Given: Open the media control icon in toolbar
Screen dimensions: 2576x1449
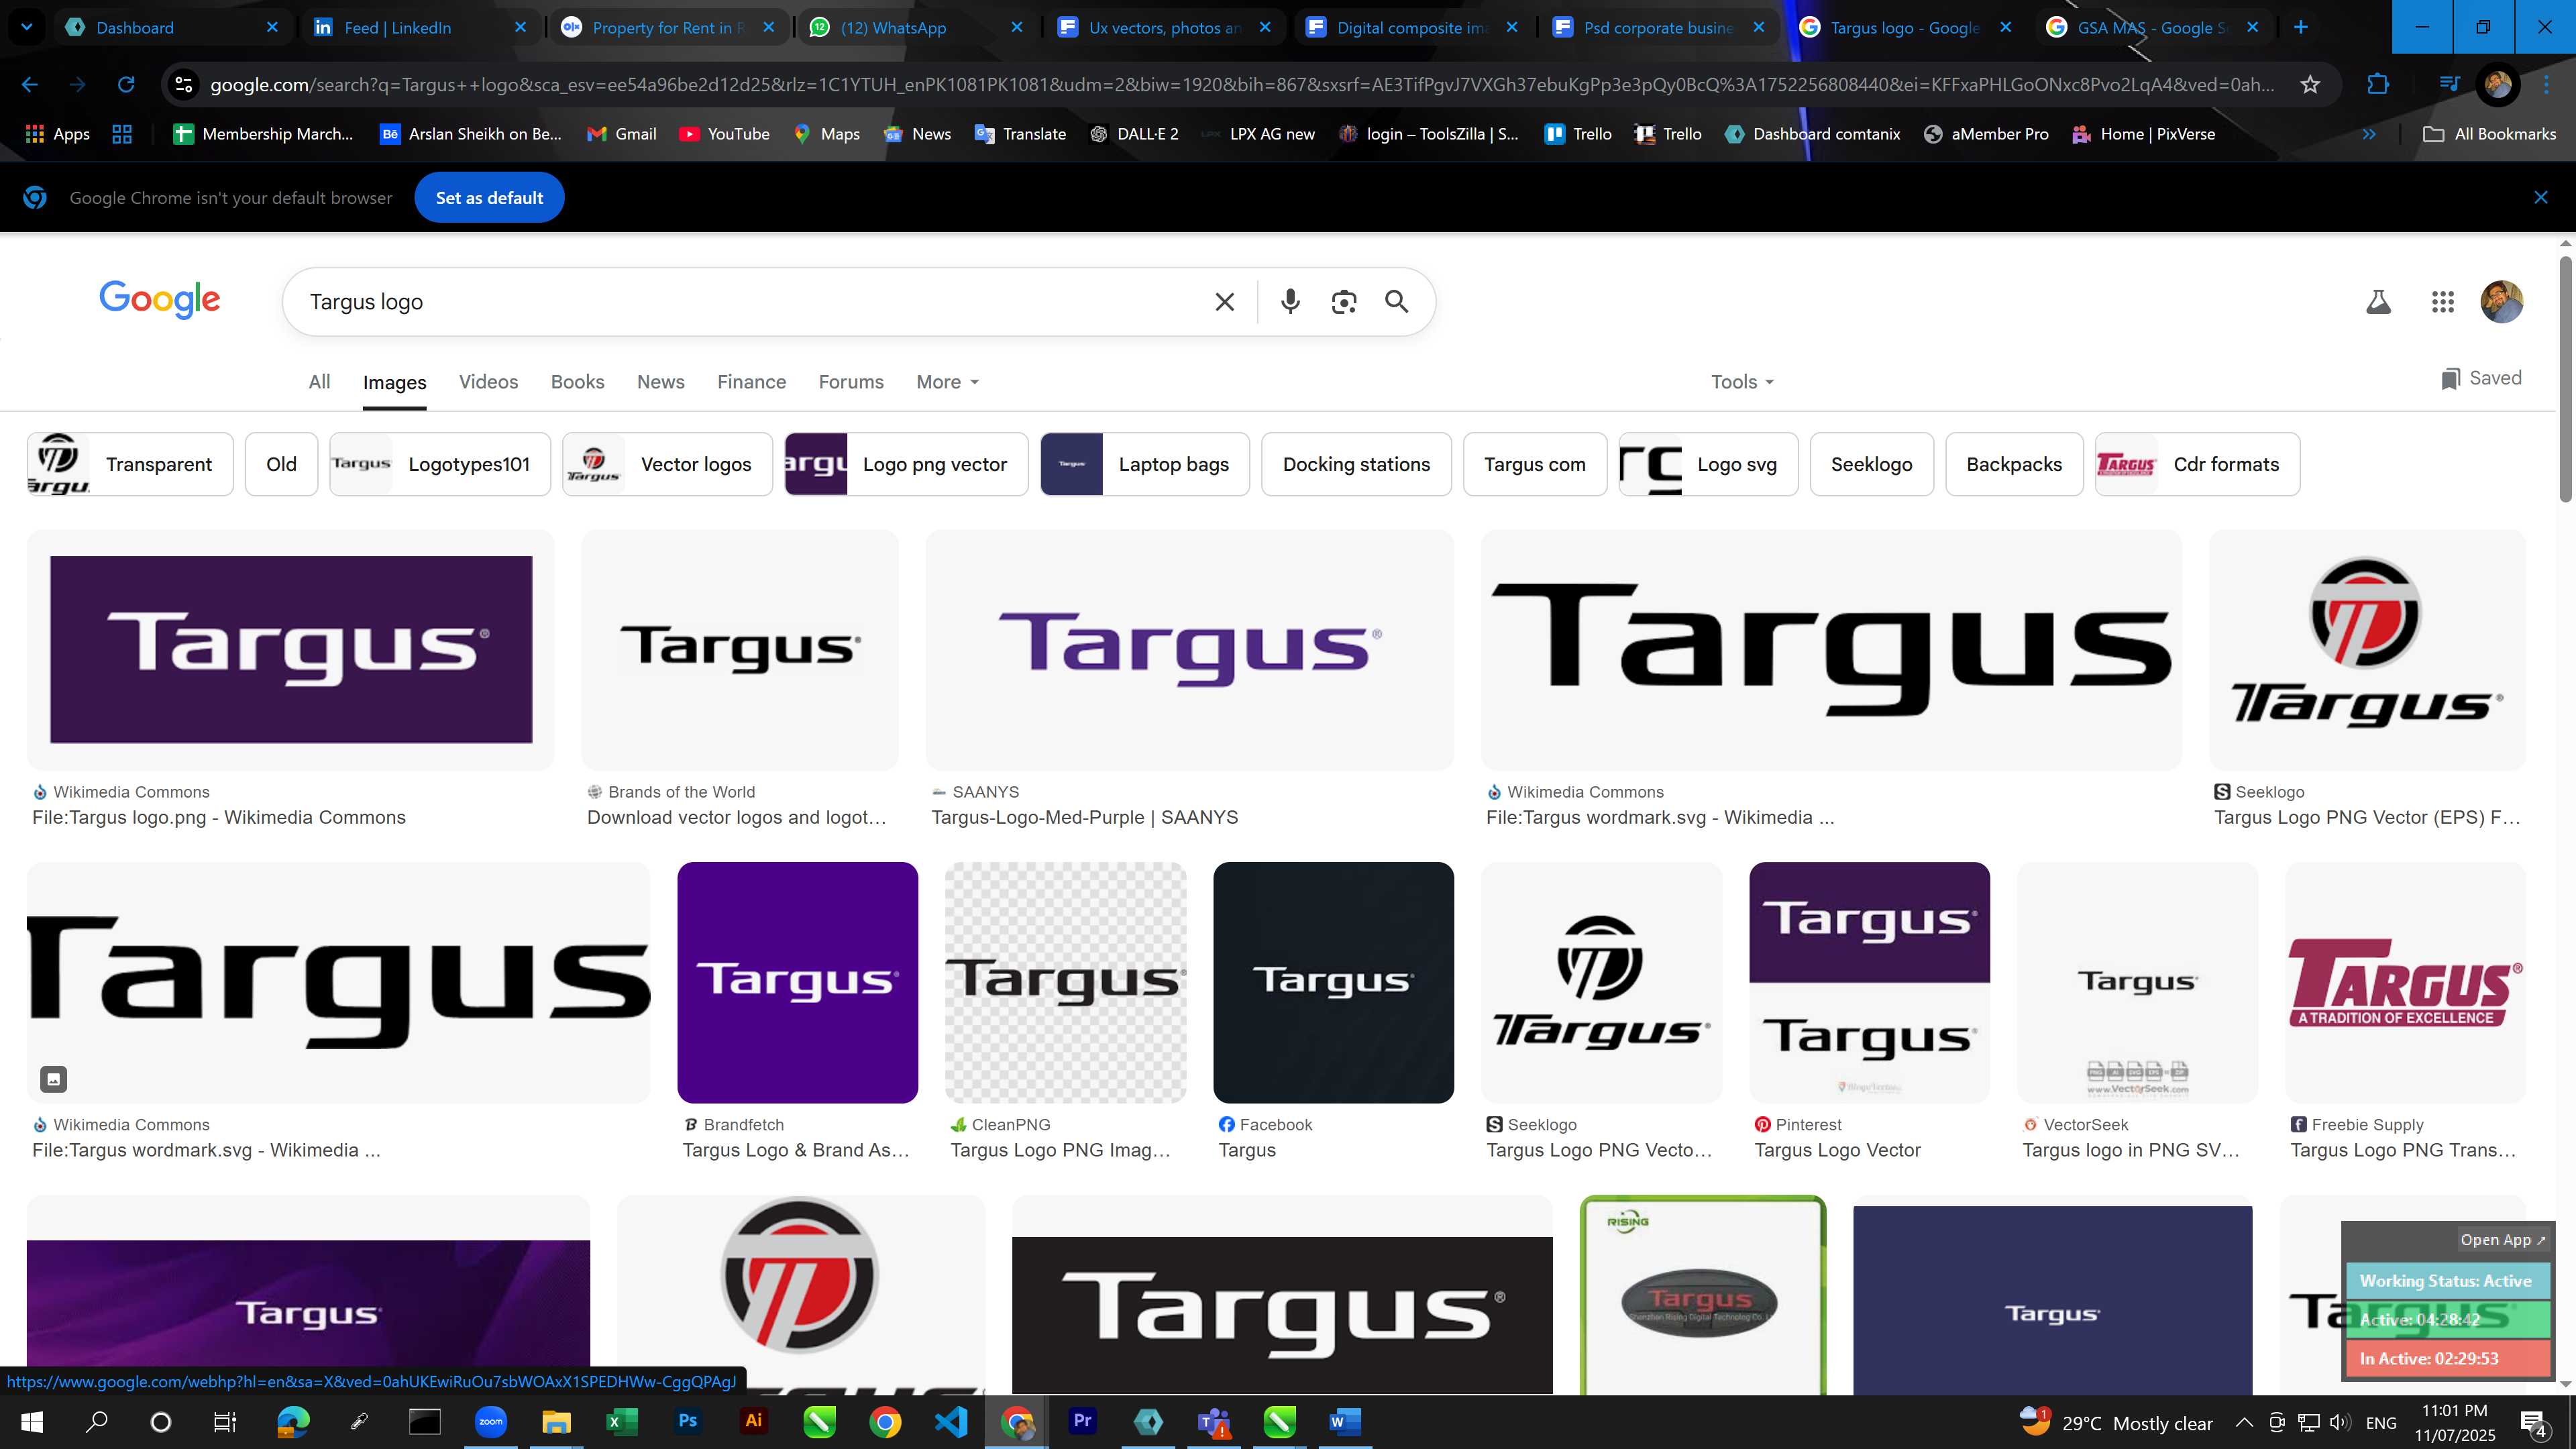Looking at the screenshot, I should (2448, 85).
